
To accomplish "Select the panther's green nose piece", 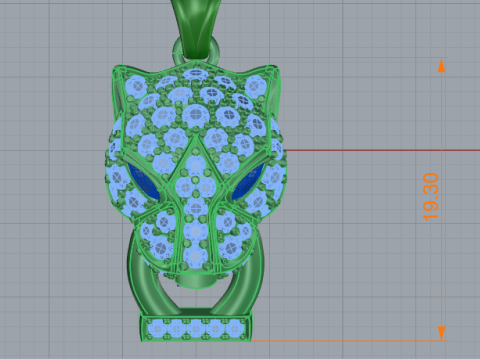I will click(x=196, y=281).
